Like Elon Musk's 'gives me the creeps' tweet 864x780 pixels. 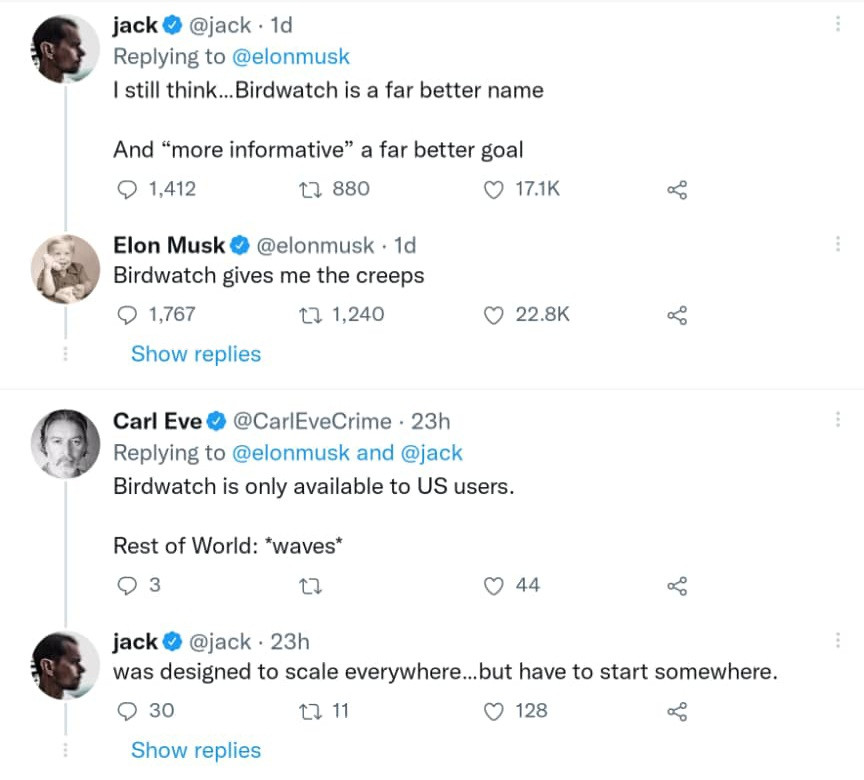coord(493,315)
